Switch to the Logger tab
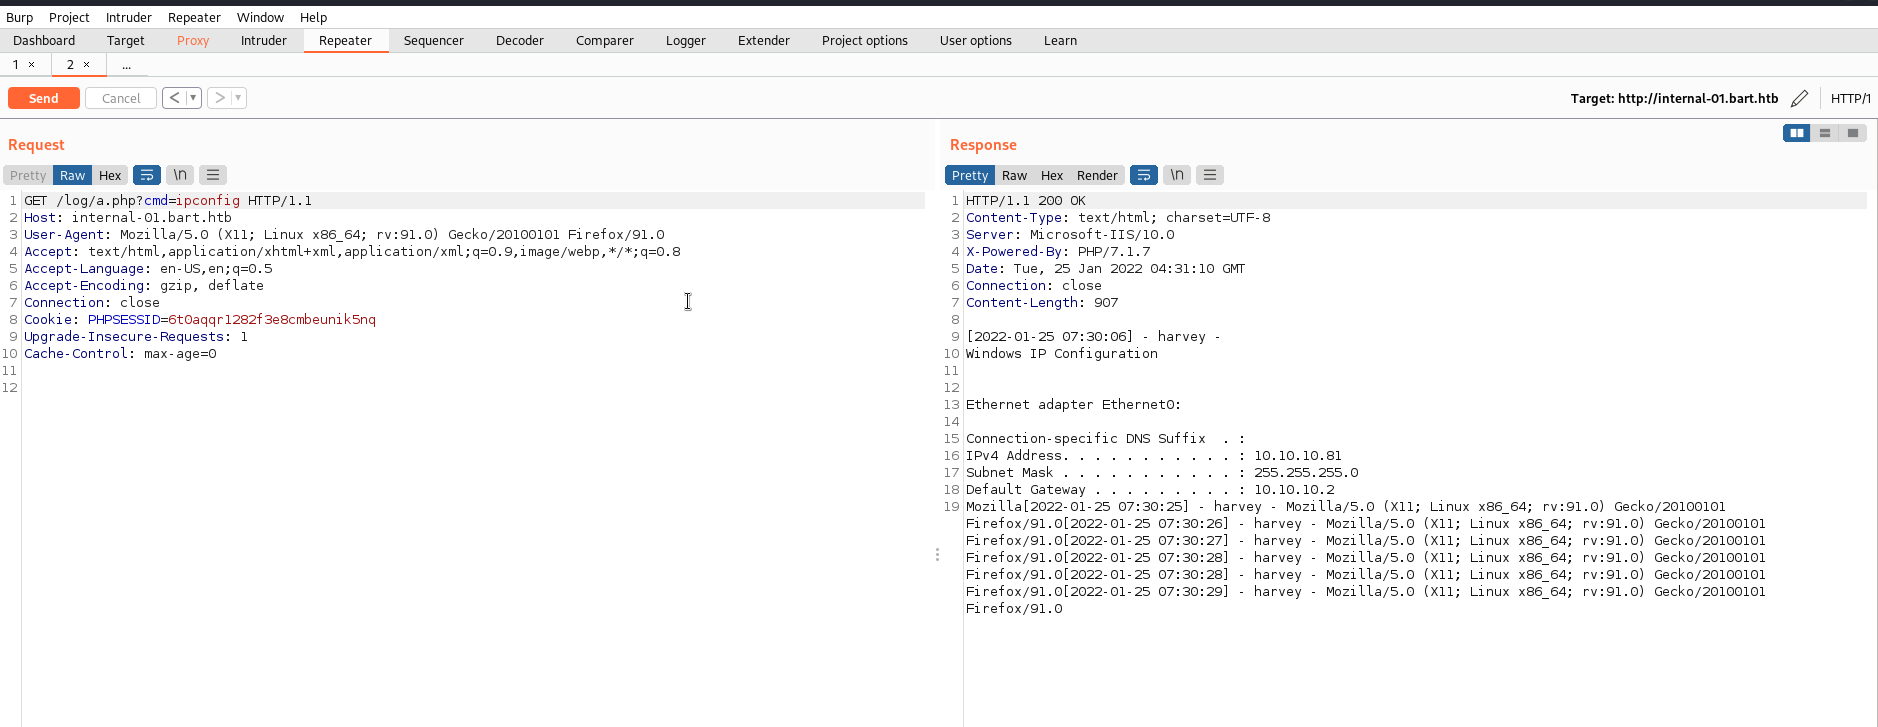 (686, 41)
